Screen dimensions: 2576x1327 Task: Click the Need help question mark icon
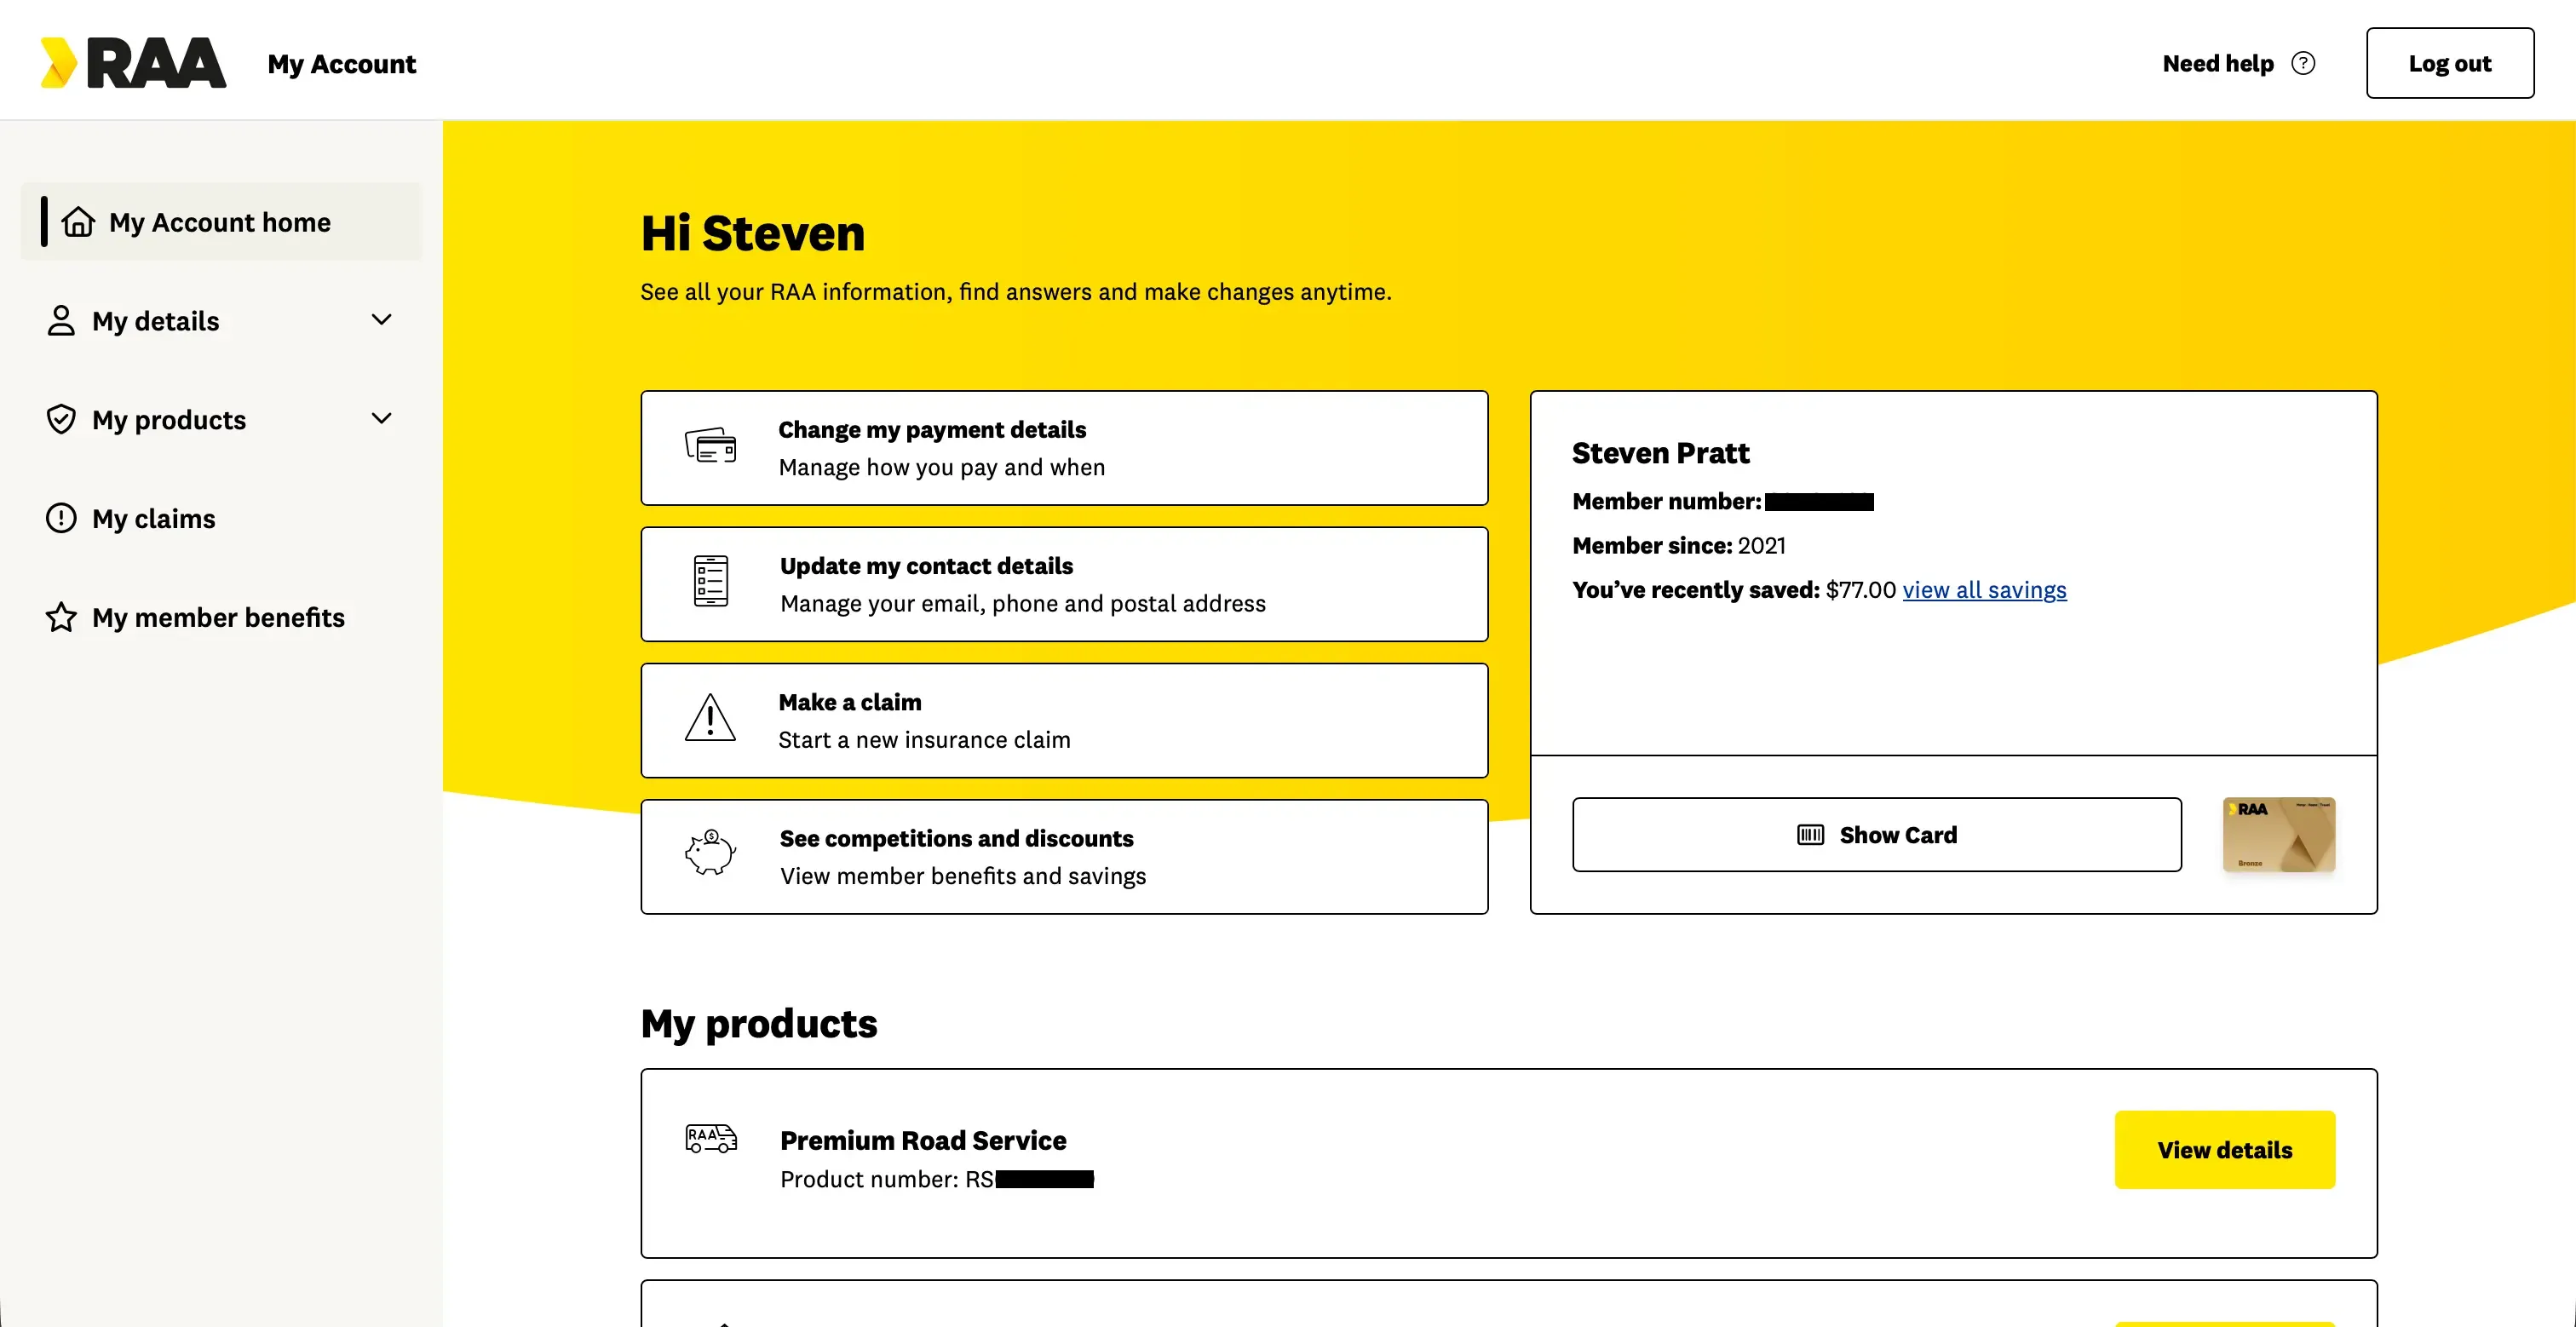click(x=2303, y=63)
